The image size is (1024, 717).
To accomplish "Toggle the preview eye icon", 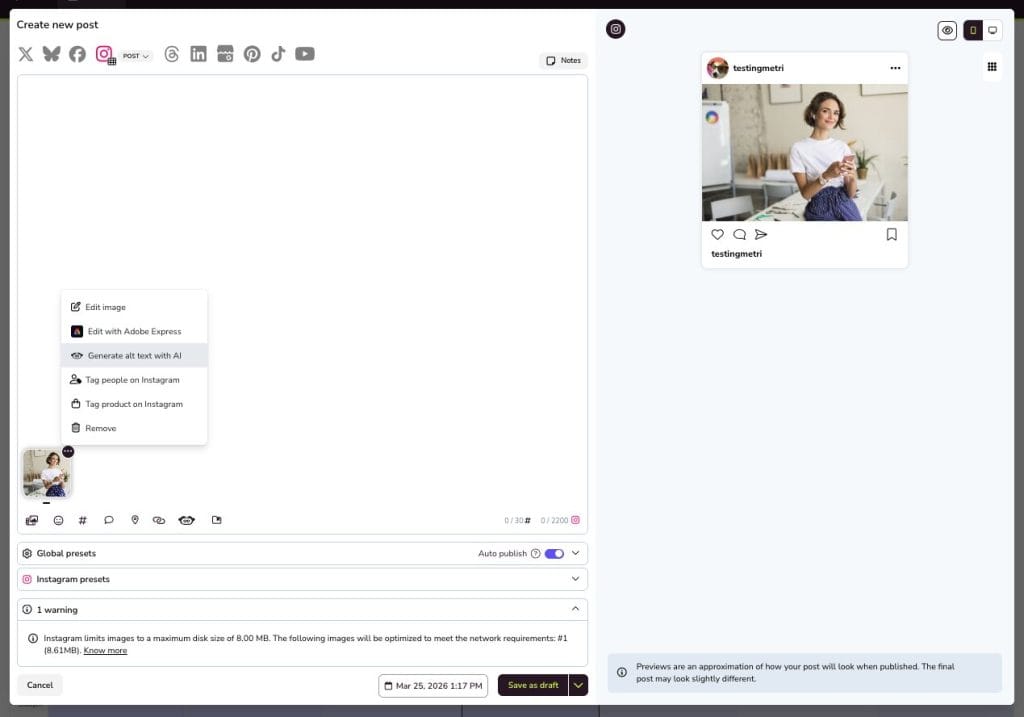I will [x=947, y=31].
